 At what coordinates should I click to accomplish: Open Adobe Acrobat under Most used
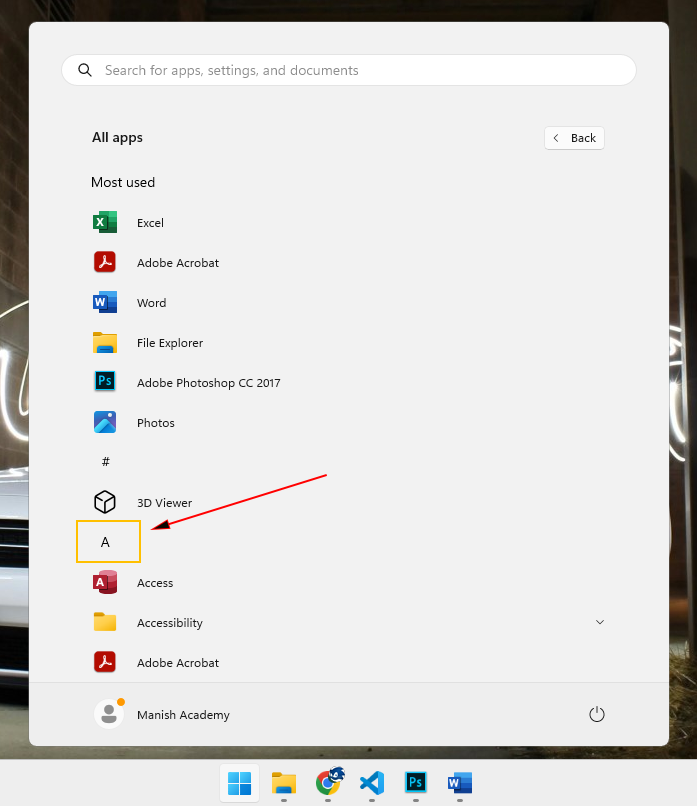point(177,263)
